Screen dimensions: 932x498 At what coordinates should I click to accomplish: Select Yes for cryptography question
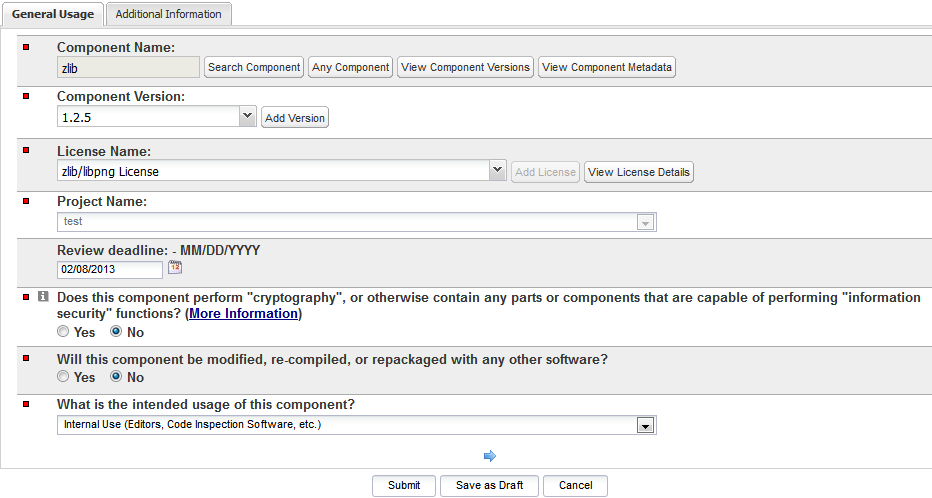tap(64, 332)
